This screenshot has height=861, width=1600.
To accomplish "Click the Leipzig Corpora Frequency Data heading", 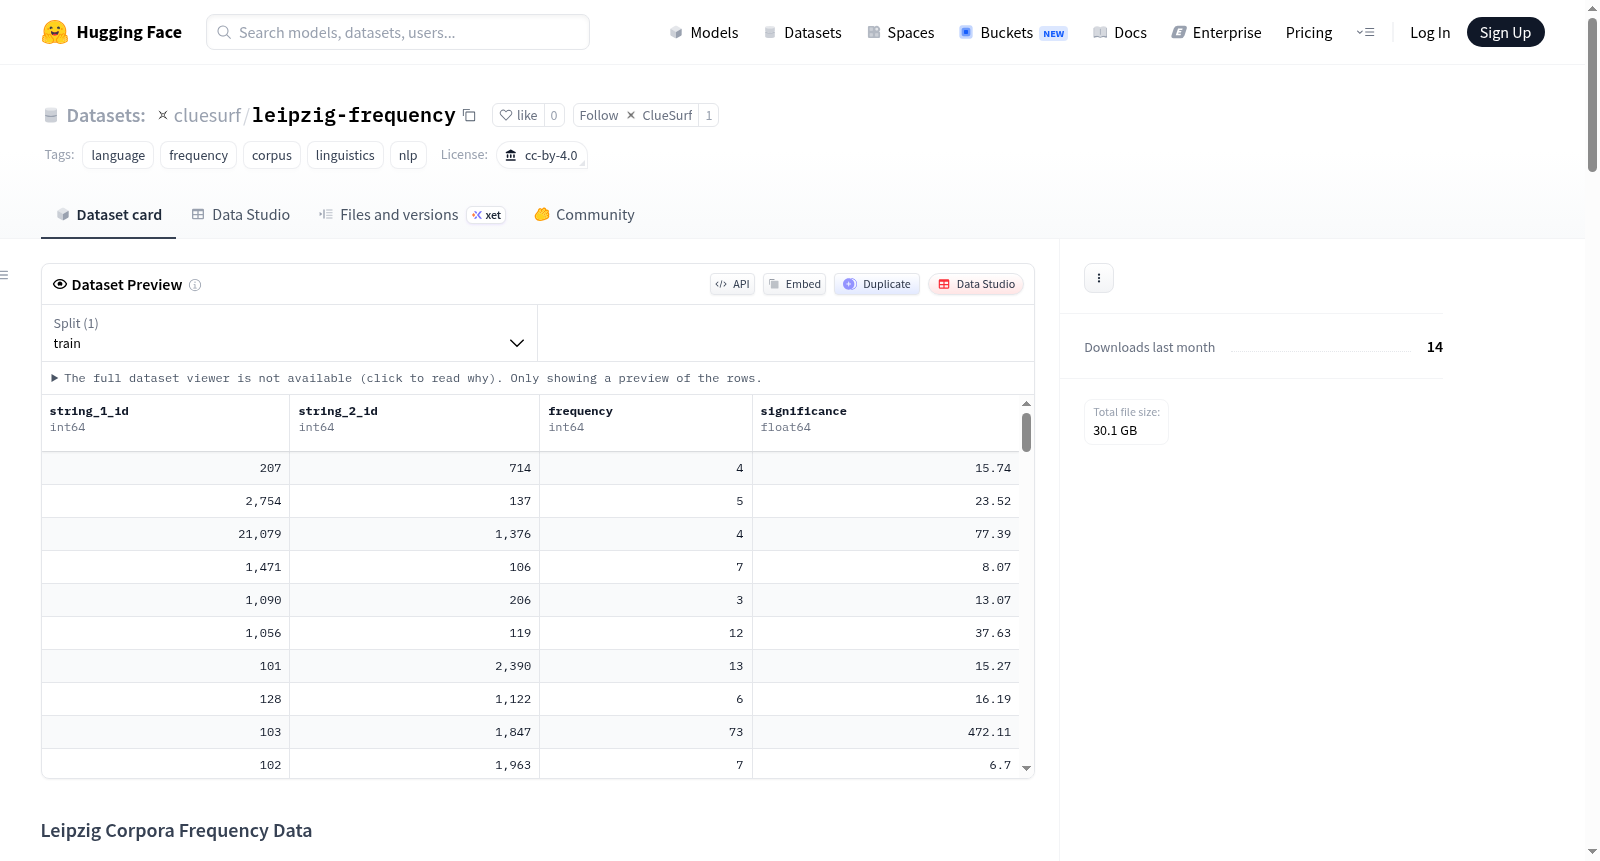I will pos(176,831).
